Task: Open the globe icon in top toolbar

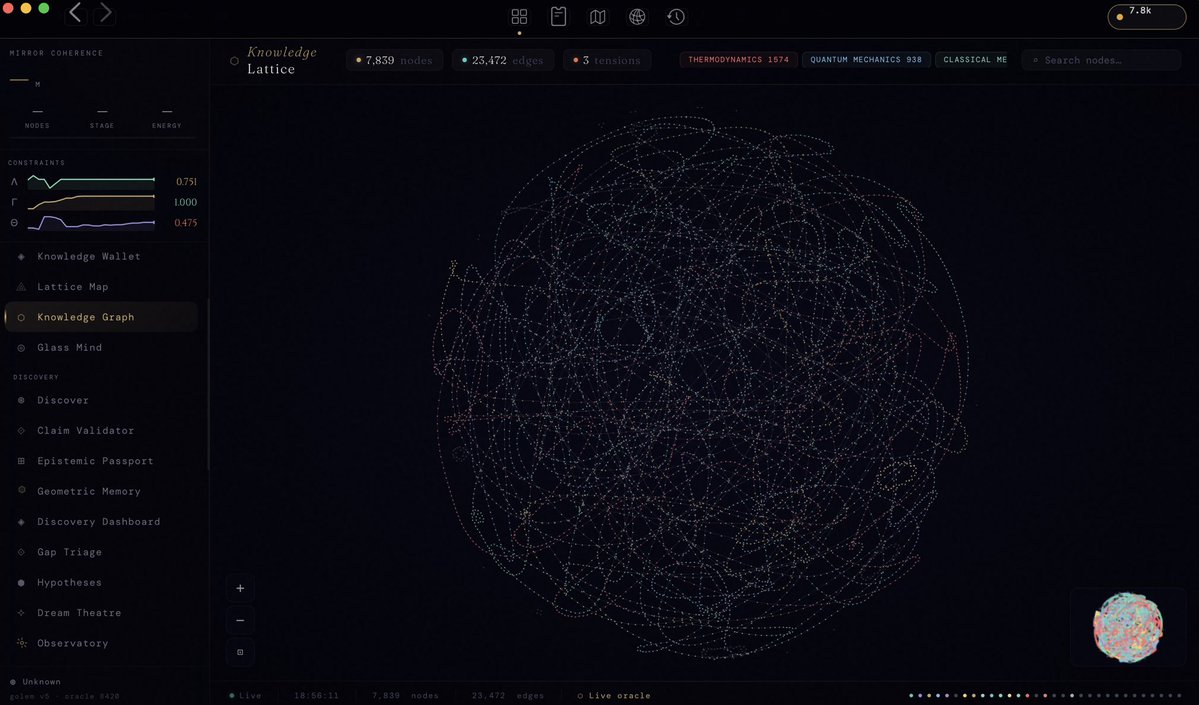Action: point(637,17)
